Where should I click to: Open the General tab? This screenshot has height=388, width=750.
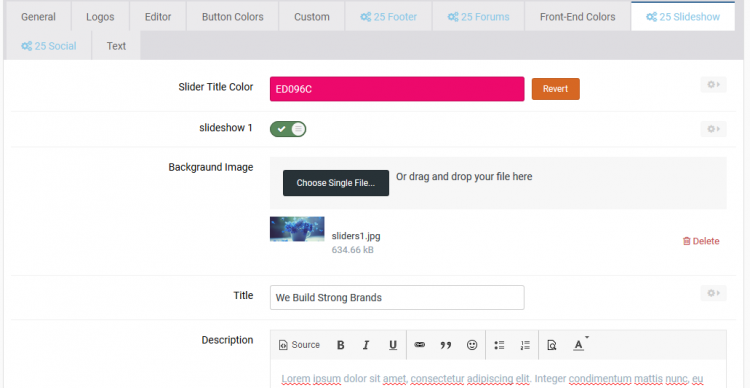(x=38, y=17)
